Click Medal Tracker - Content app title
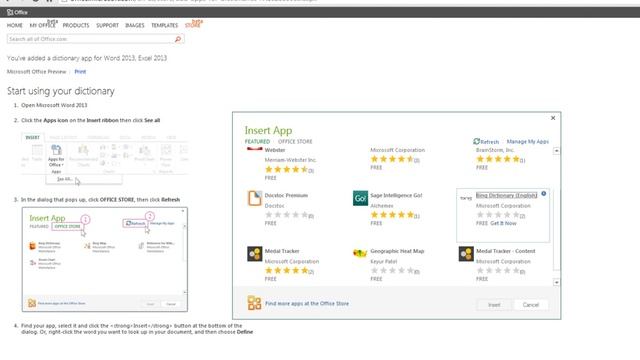 pos(506,251)
